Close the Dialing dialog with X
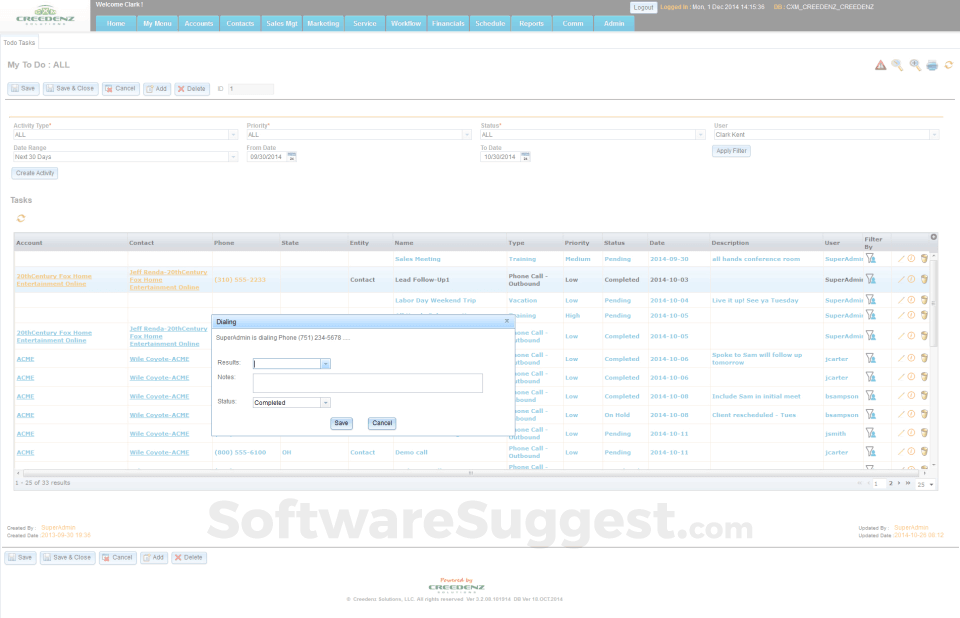 click(506, 321)
